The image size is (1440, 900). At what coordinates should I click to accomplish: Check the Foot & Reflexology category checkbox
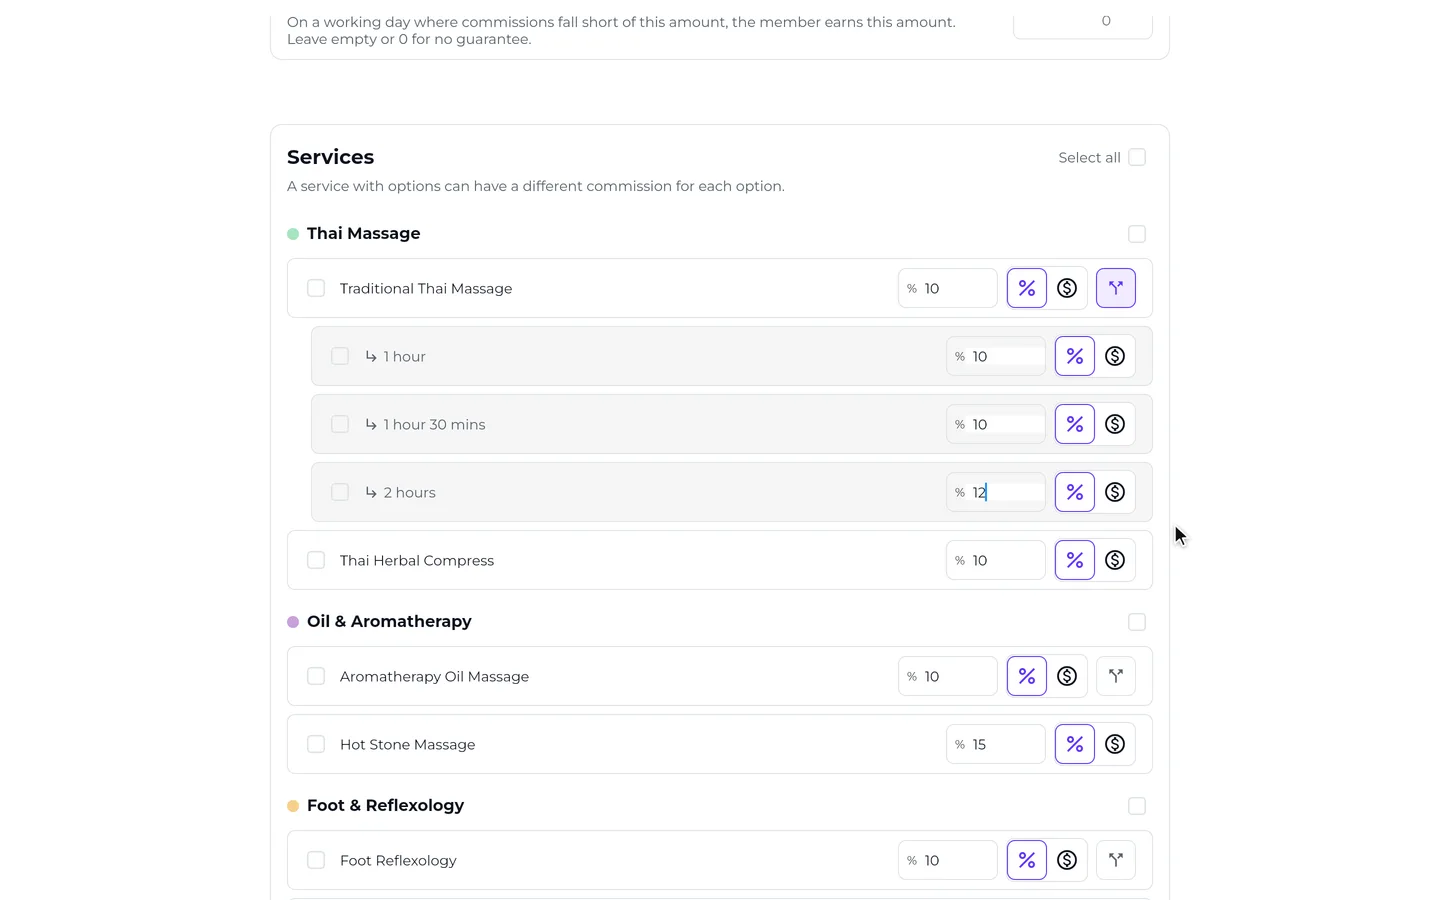point(1137,806)
